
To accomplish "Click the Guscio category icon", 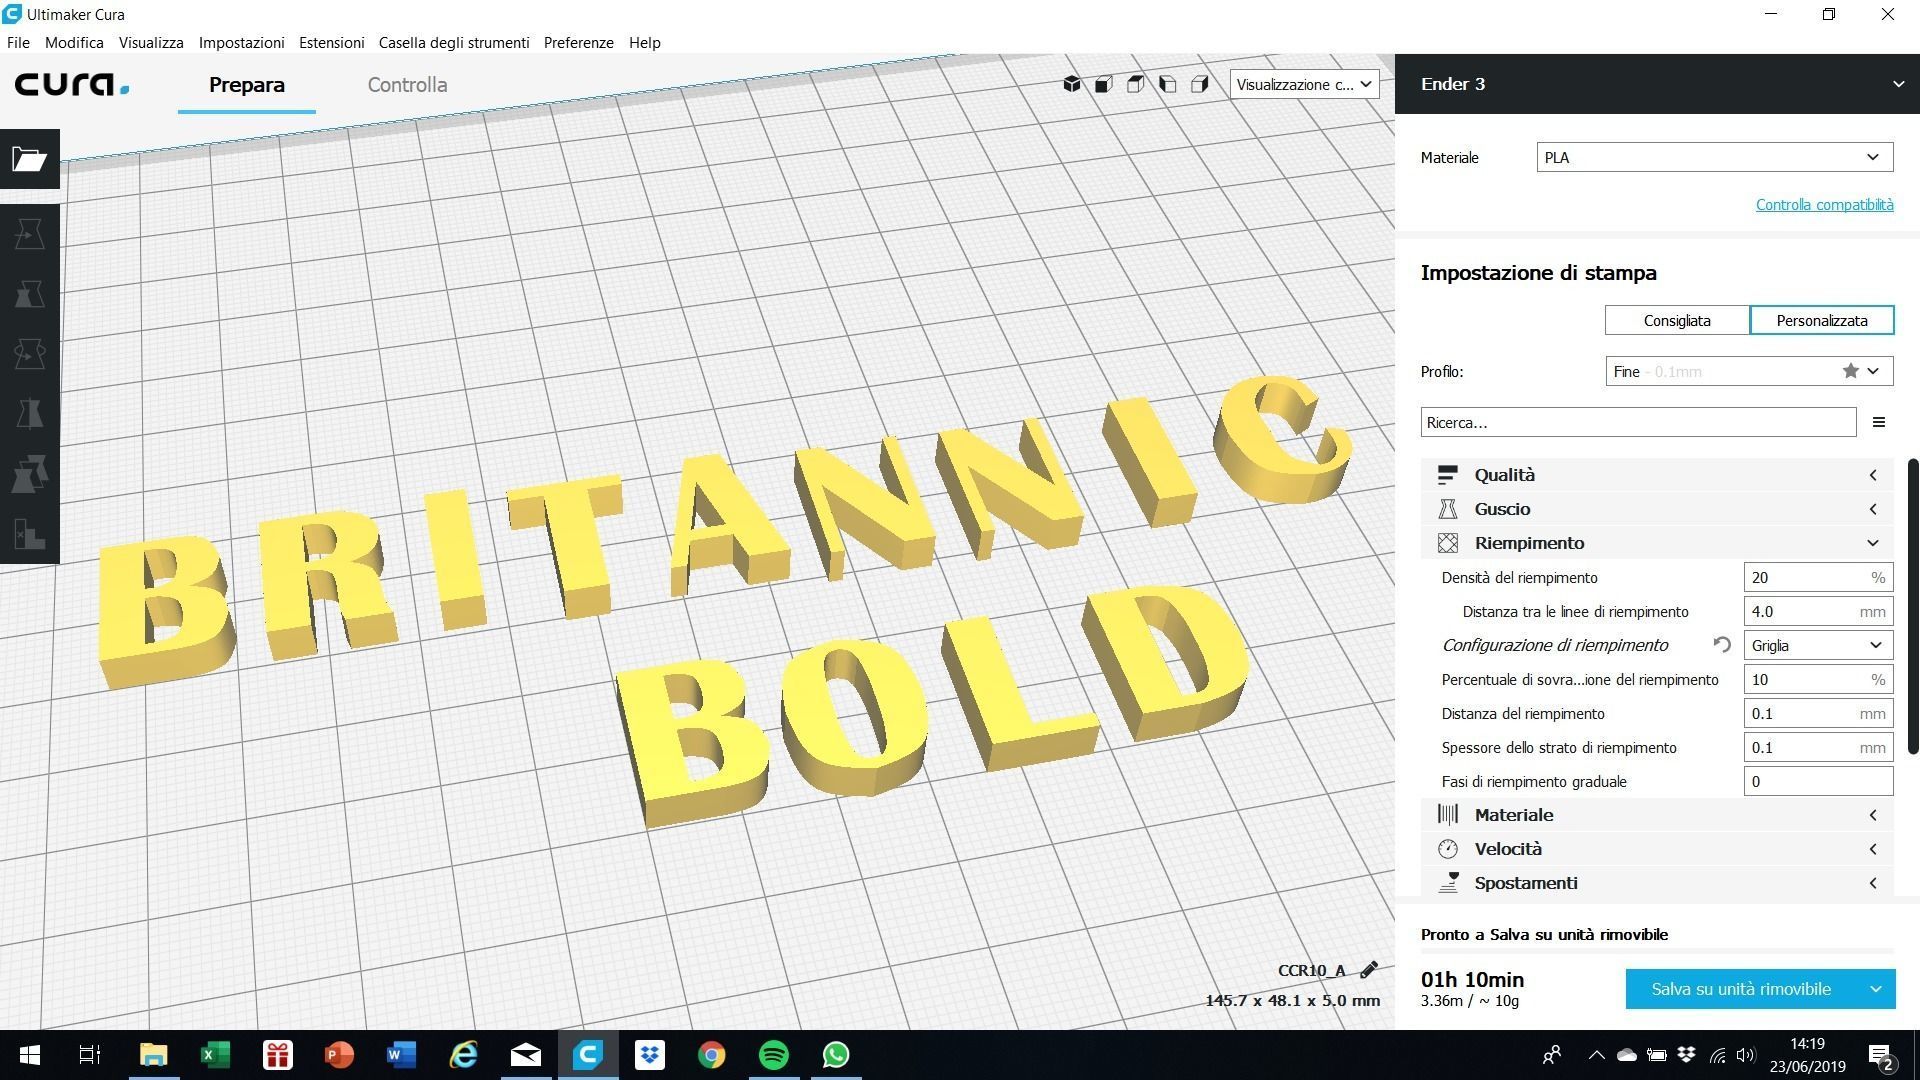I will point(1448,509).
